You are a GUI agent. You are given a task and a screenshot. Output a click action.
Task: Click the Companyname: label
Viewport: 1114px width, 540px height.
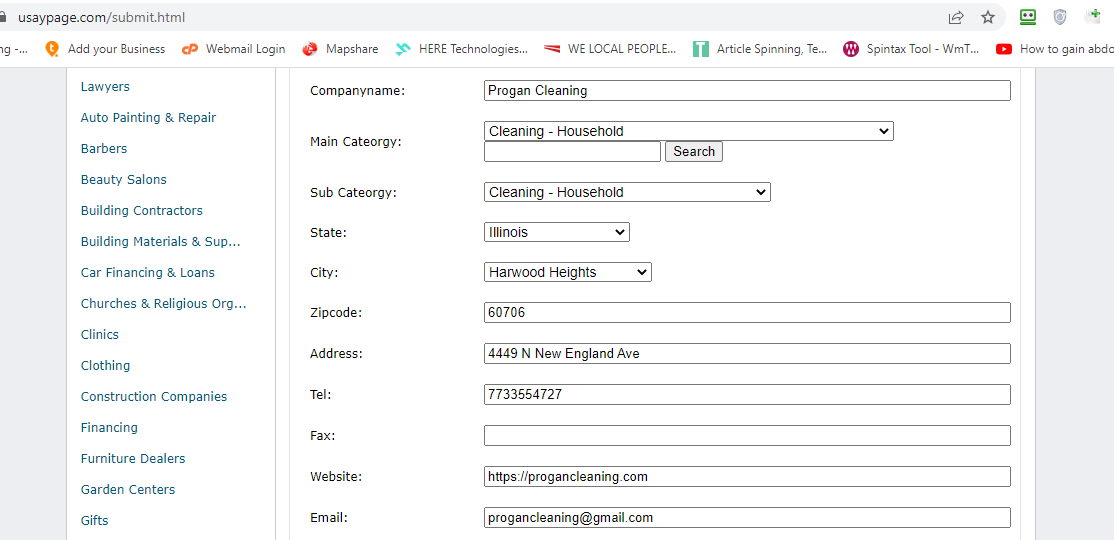(x=357, y=91)
